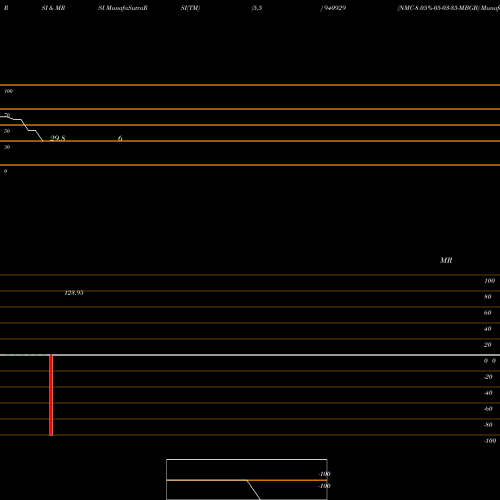The height and width of the screenshot is (500, 500).
Task: Click the 50 label on left RSI axis
Action: 7,131
